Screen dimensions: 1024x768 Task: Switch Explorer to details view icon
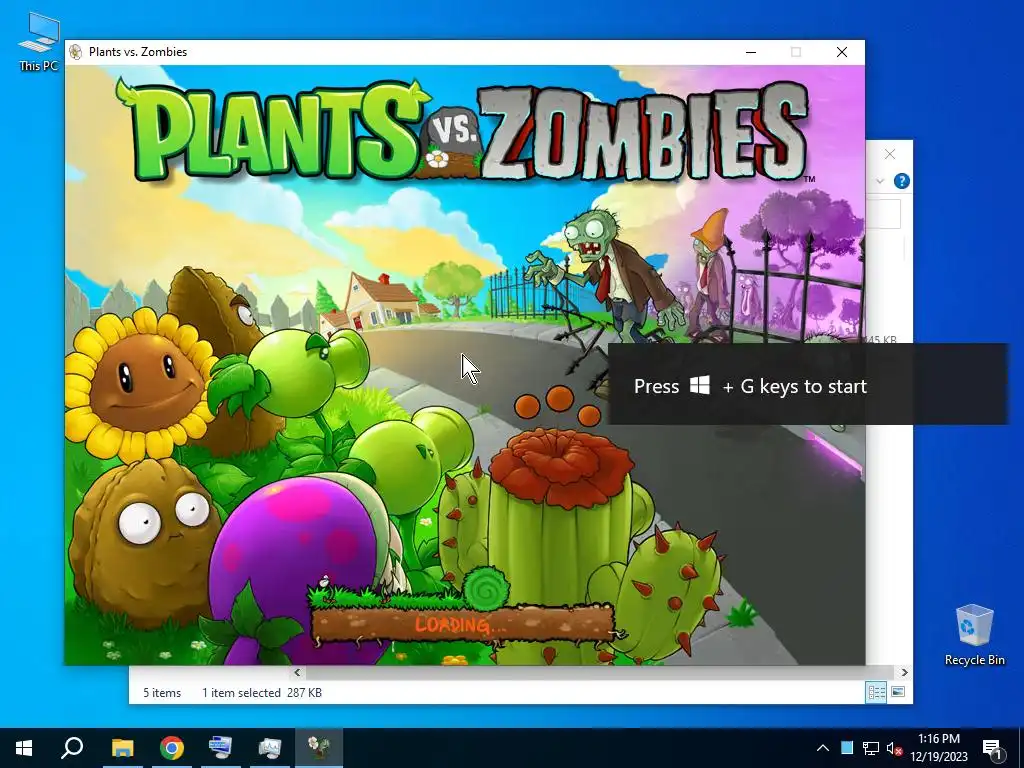tap(876, 692)
